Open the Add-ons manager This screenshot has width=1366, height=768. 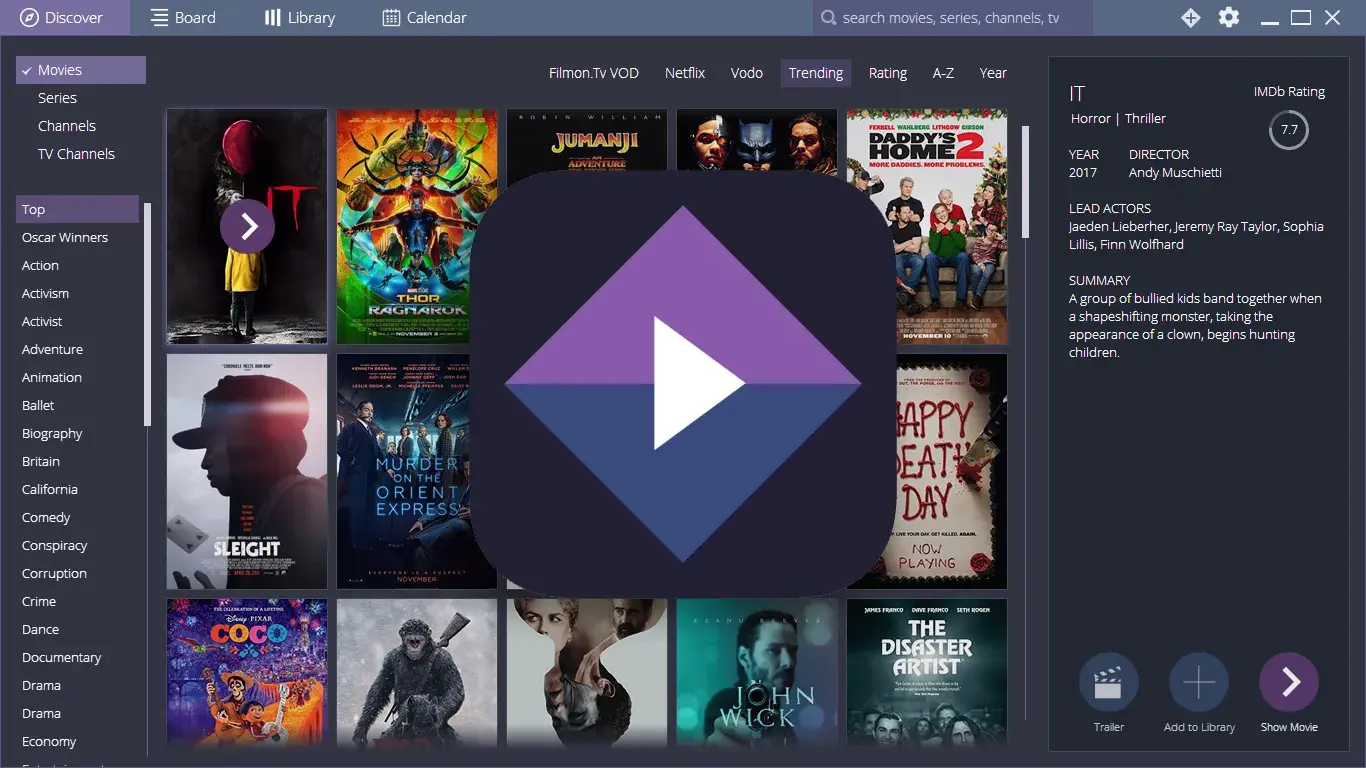[x=1190, y=17]
